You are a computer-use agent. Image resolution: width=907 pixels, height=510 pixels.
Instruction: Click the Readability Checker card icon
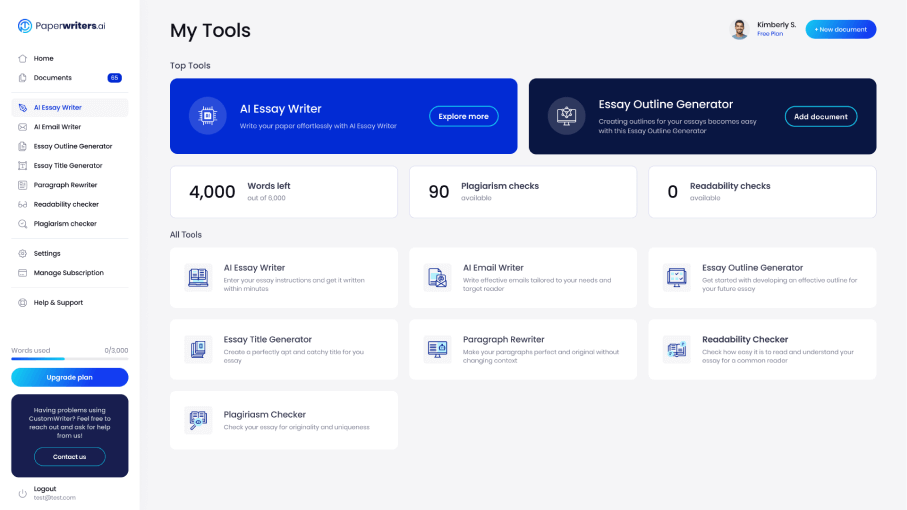677,349
